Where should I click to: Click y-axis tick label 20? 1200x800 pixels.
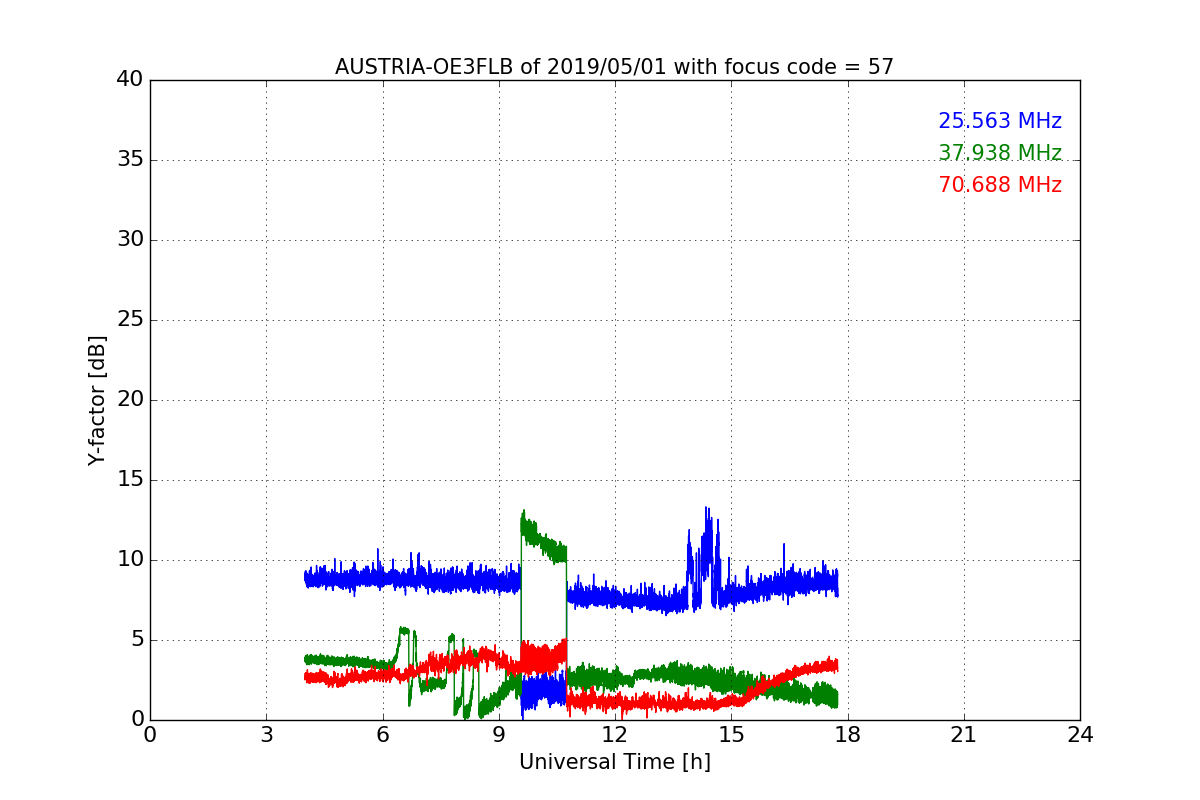130,400
